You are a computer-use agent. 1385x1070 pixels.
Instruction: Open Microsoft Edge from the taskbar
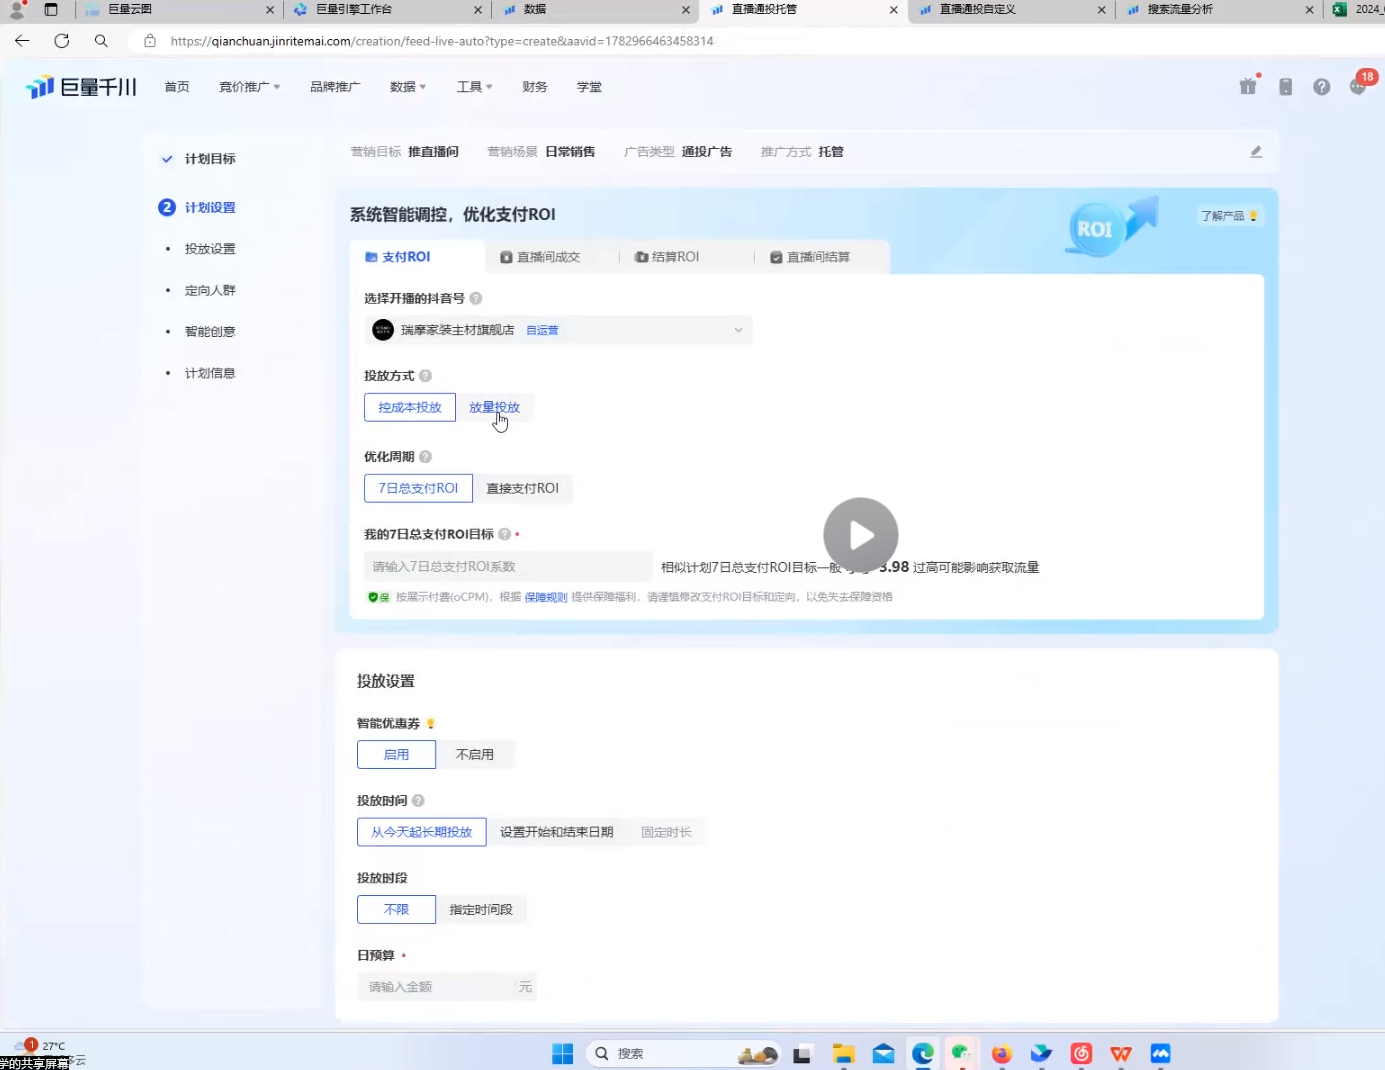(922, 1053)
